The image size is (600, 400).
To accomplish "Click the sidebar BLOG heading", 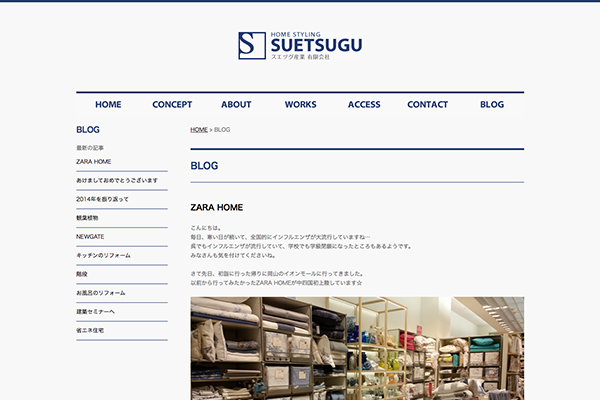I will [x=88, y=130].
